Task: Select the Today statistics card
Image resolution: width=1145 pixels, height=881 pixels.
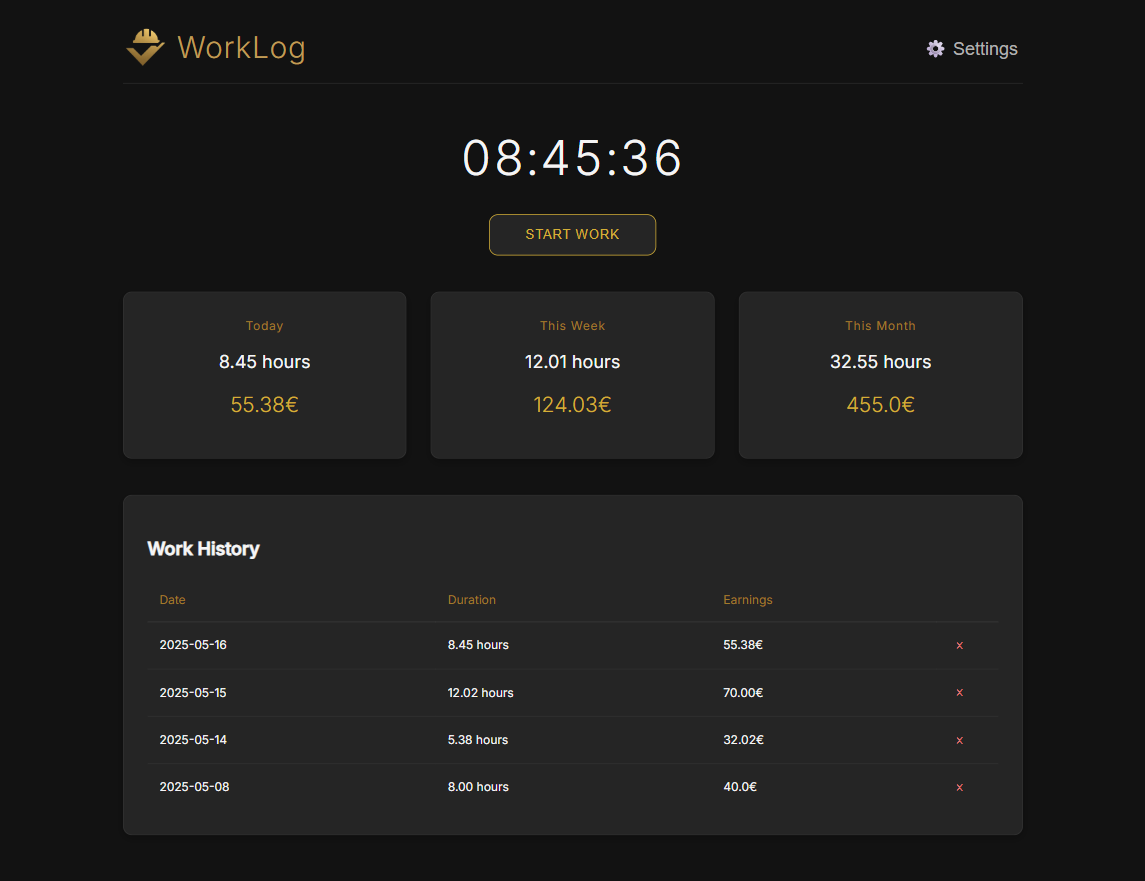Action: pyautogui.click(x=264, y=375)
